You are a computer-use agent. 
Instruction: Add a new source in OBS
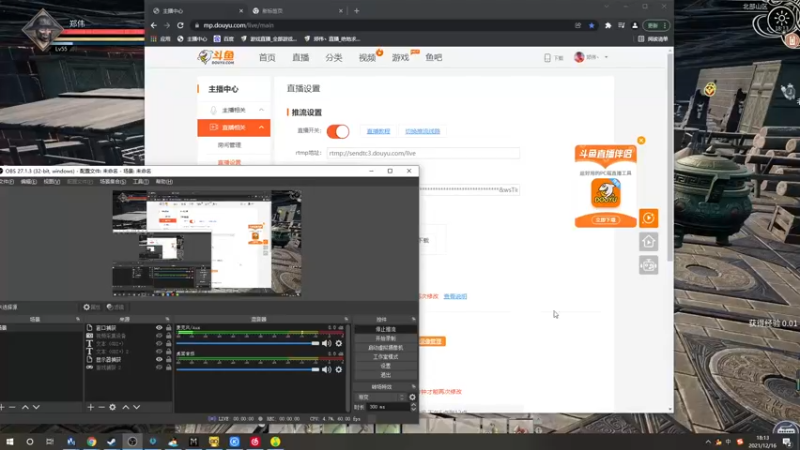pos(90,407)
